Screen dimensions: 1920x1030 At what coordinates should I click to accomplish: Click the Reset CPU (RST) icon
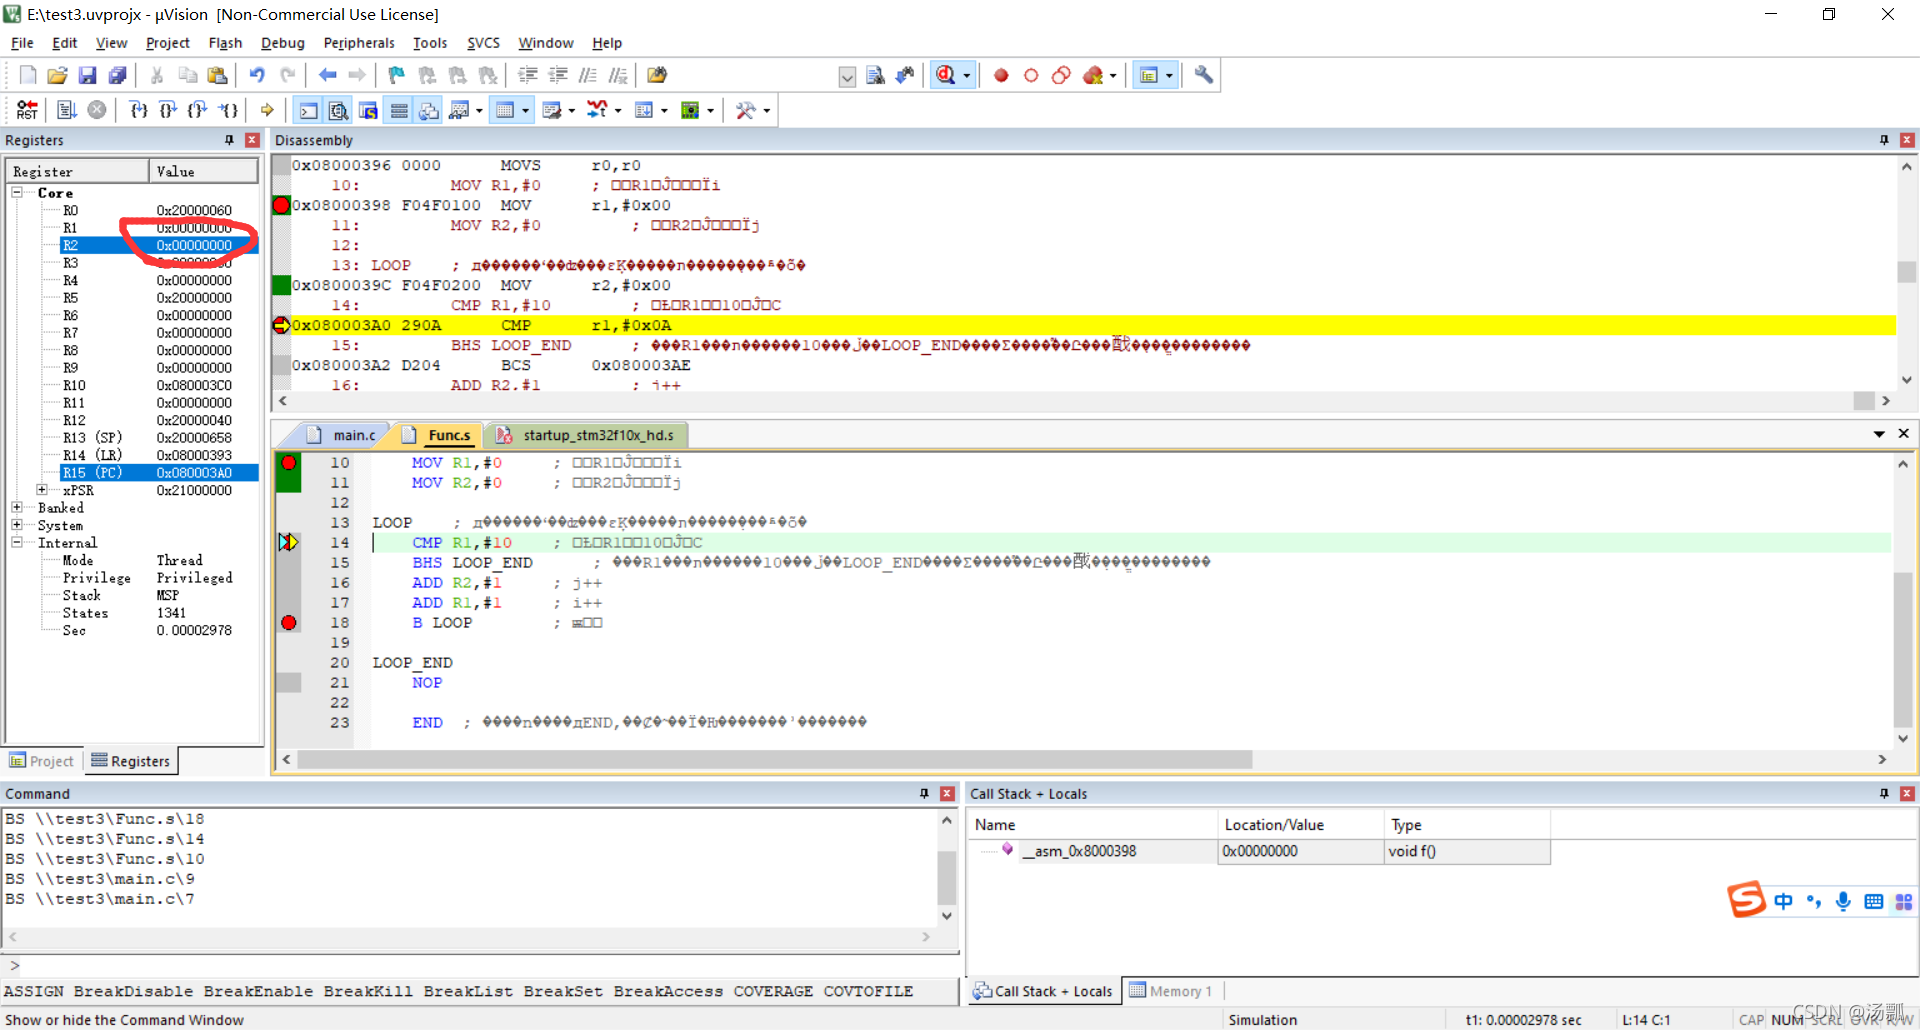pyautogui.click(x=27, y=110)
